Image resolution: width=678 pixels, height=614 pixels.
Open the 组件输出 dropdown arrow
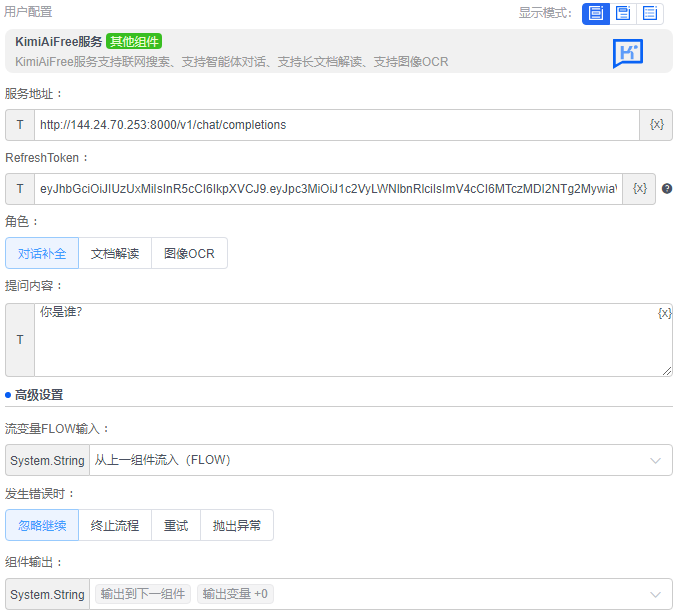[655, 594]
